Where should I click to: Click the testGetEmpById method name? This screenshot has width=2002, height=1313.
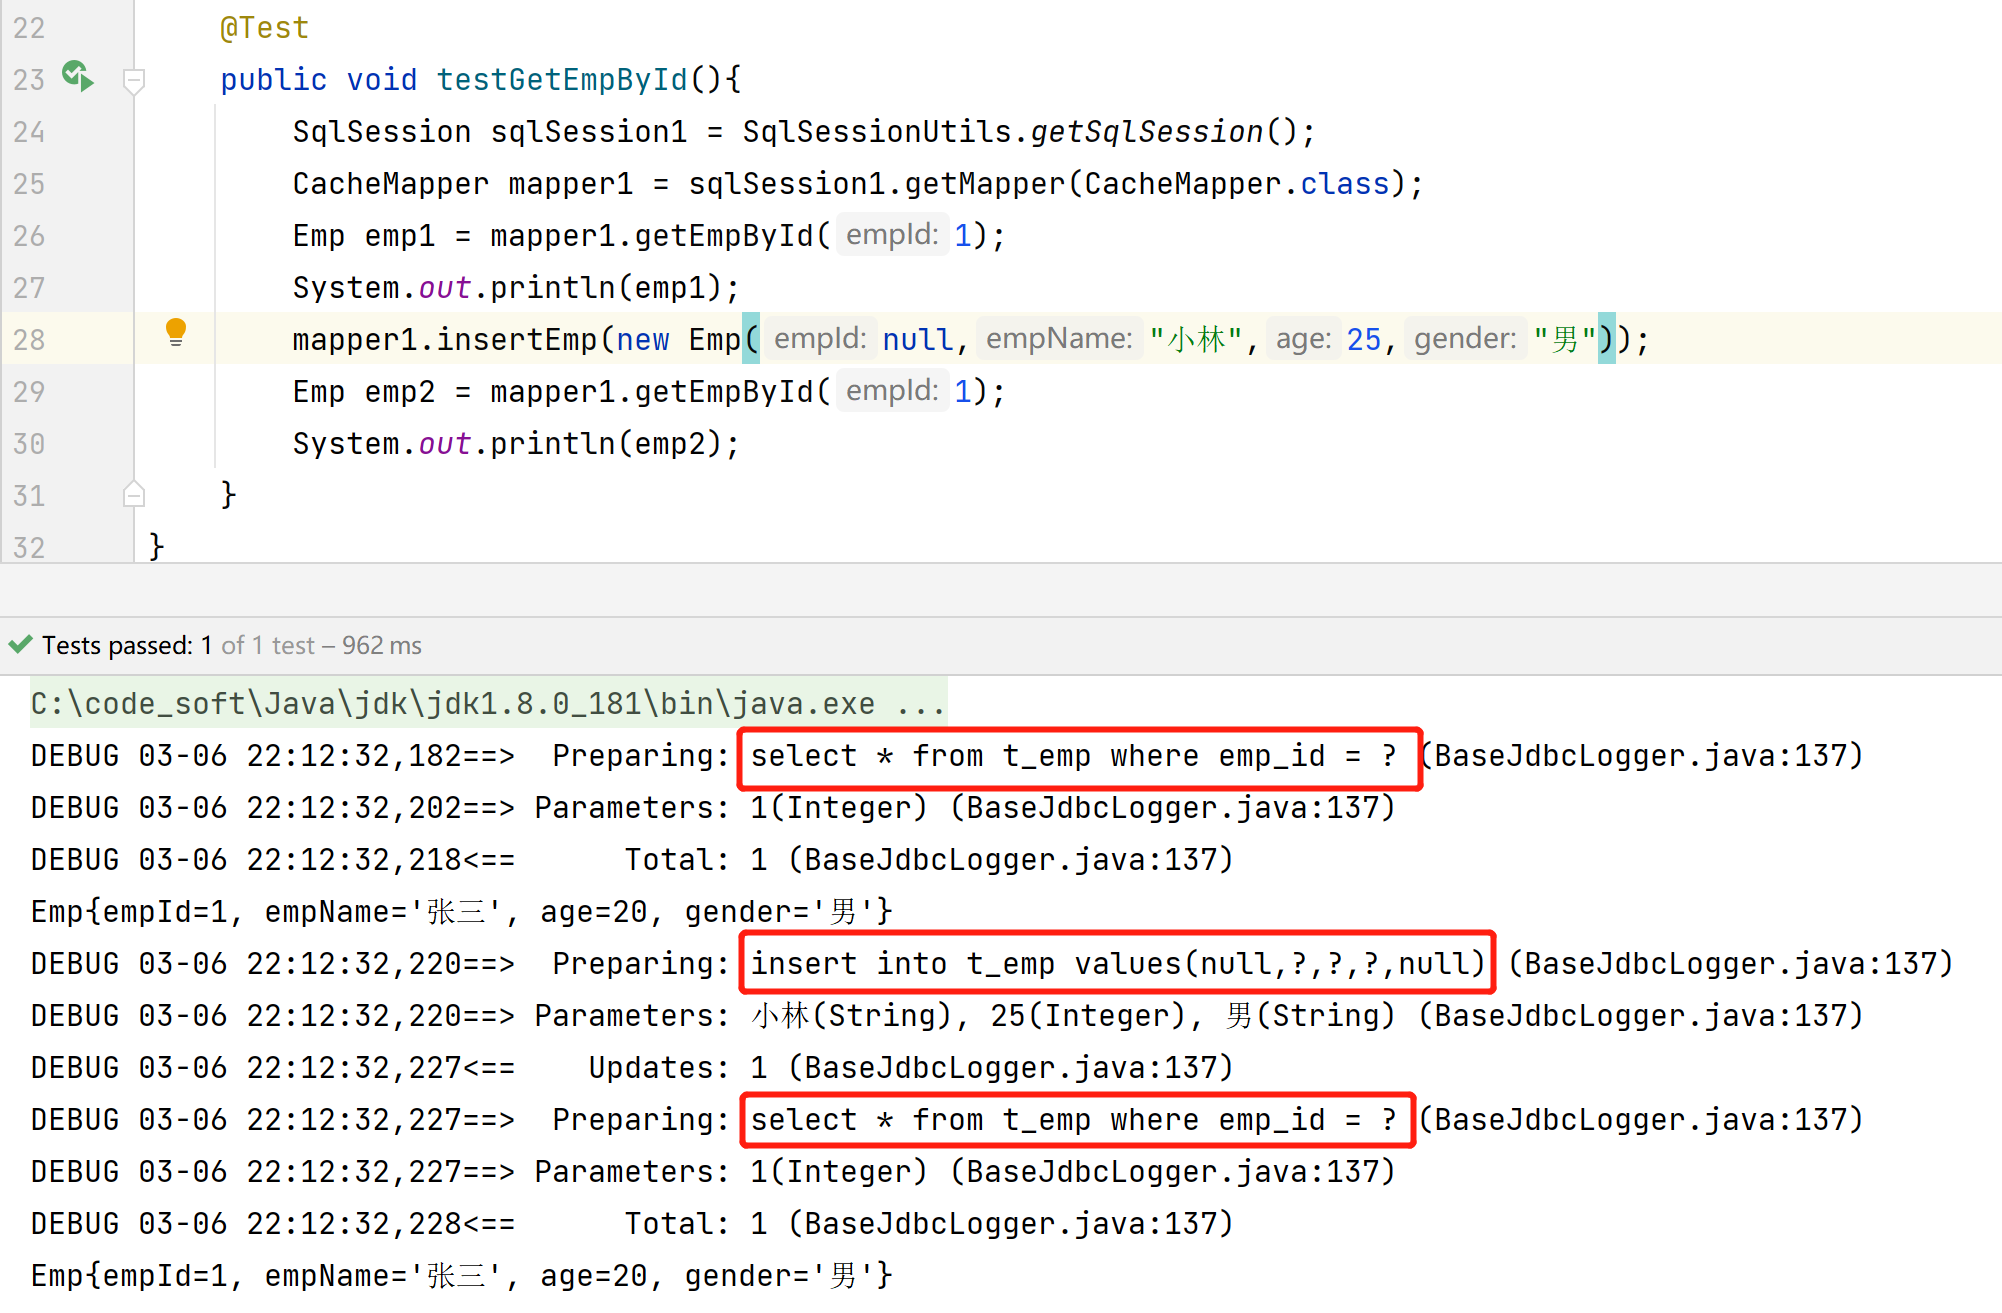(562, 80)
